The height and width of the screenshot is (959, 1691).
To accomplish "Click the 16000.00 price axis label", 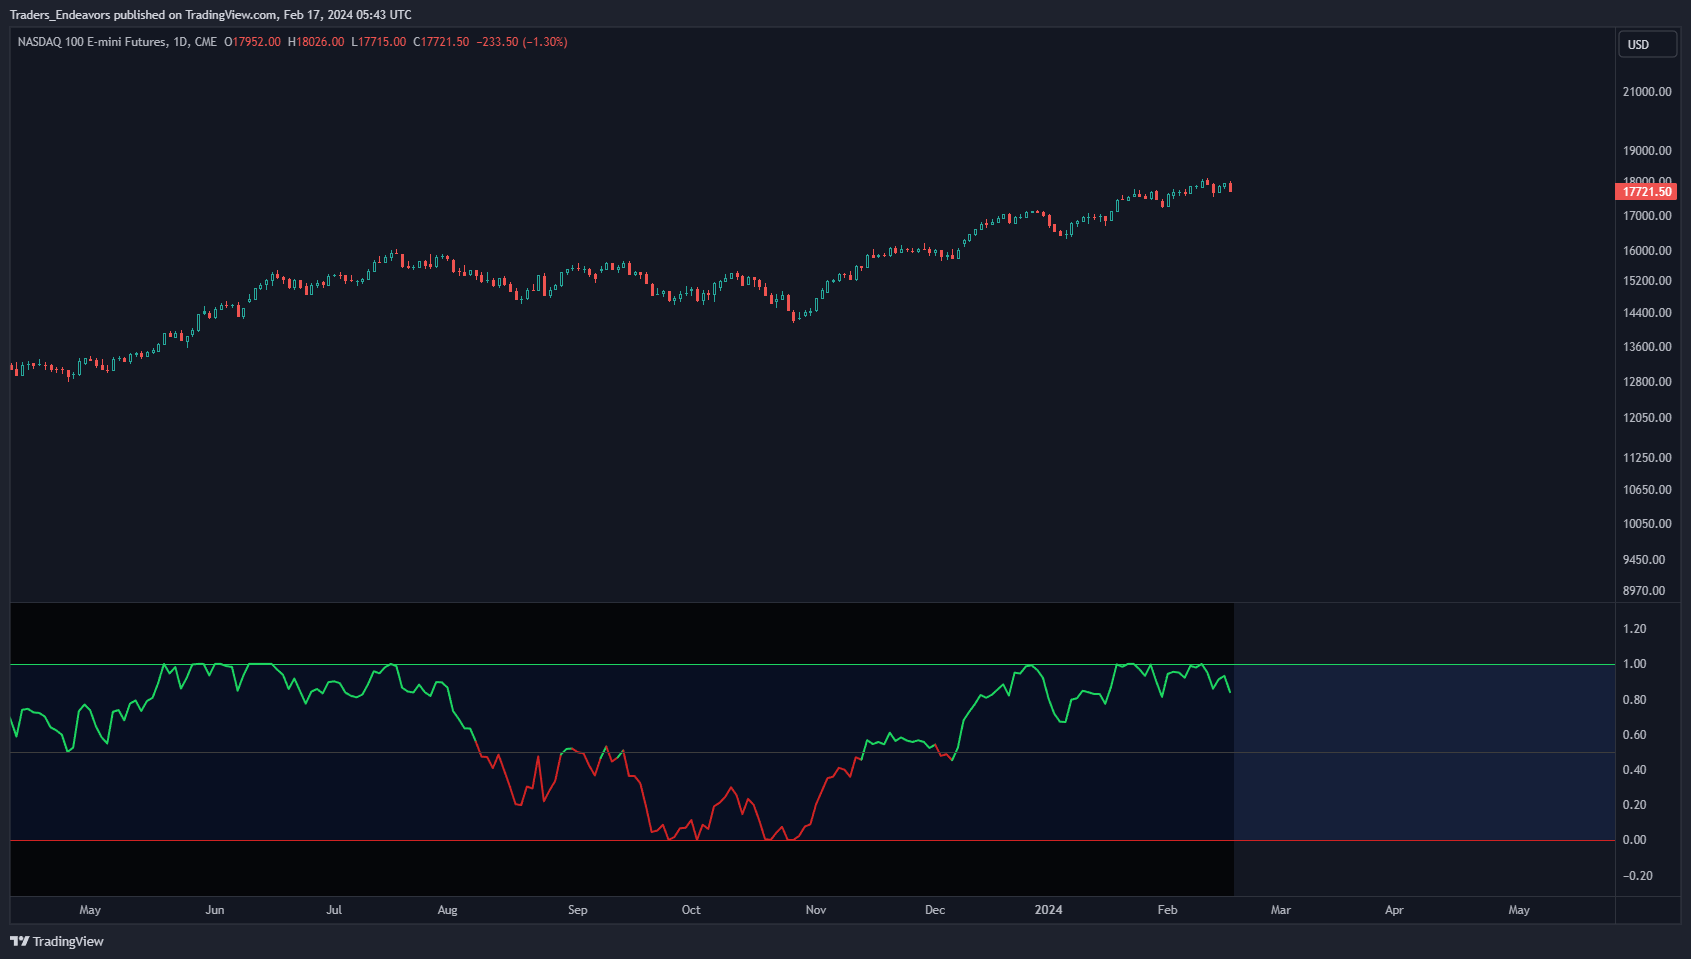I will pos(1647,251).
